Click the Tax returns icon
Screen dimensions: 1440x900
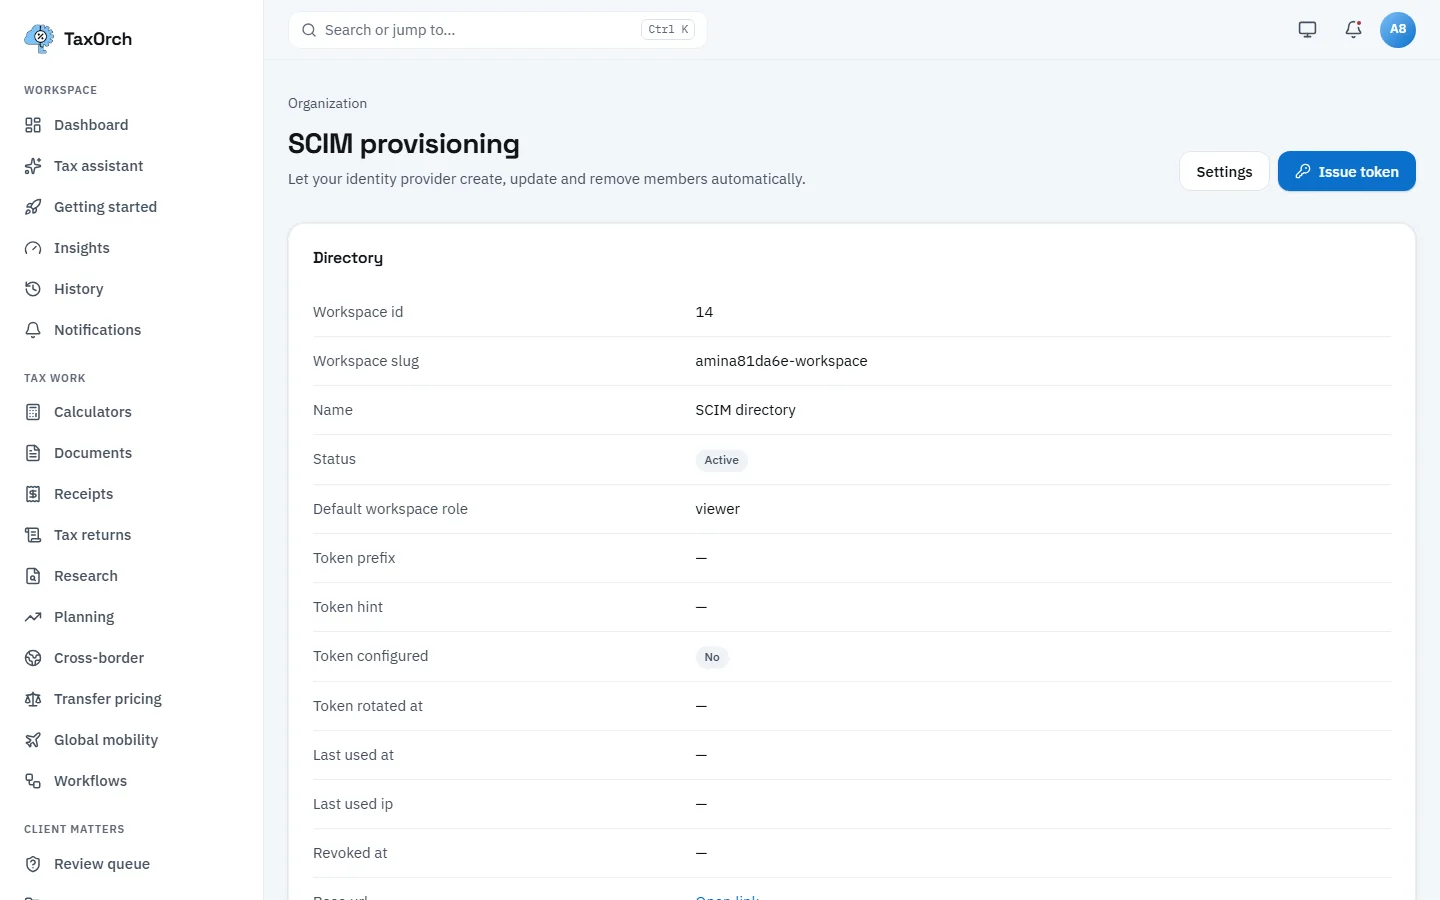pos(33,535)
